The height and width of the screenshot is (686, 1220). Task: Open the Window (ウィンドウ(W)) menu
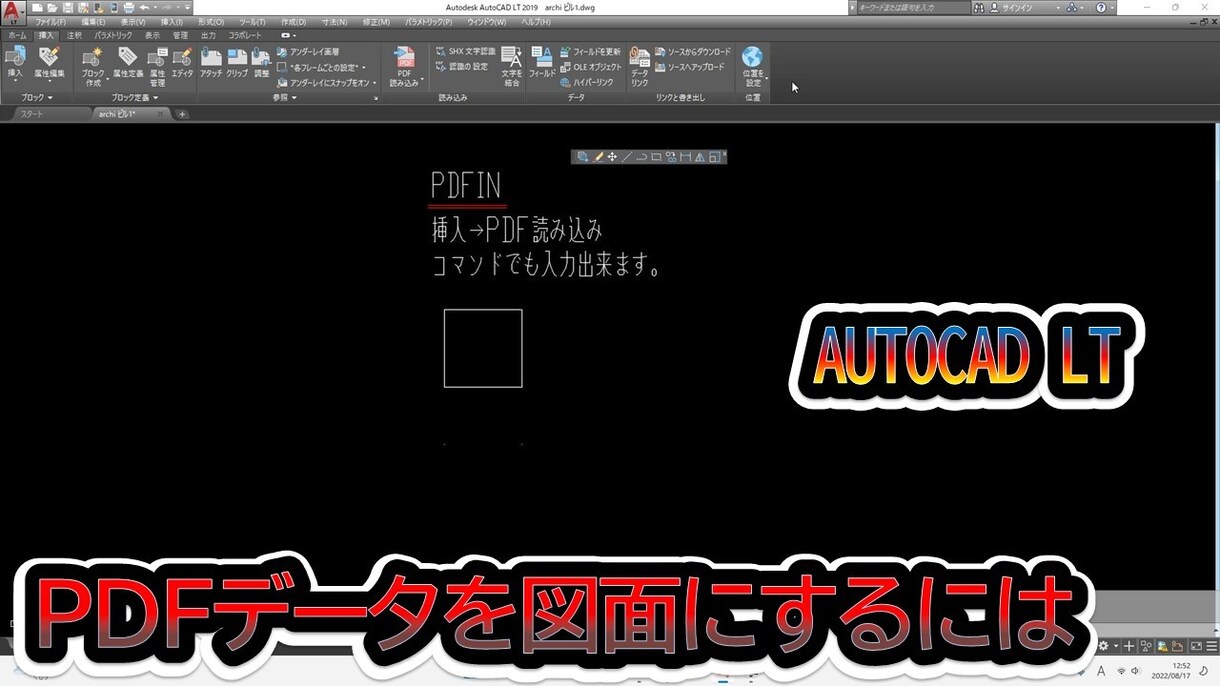coord(487,22)
